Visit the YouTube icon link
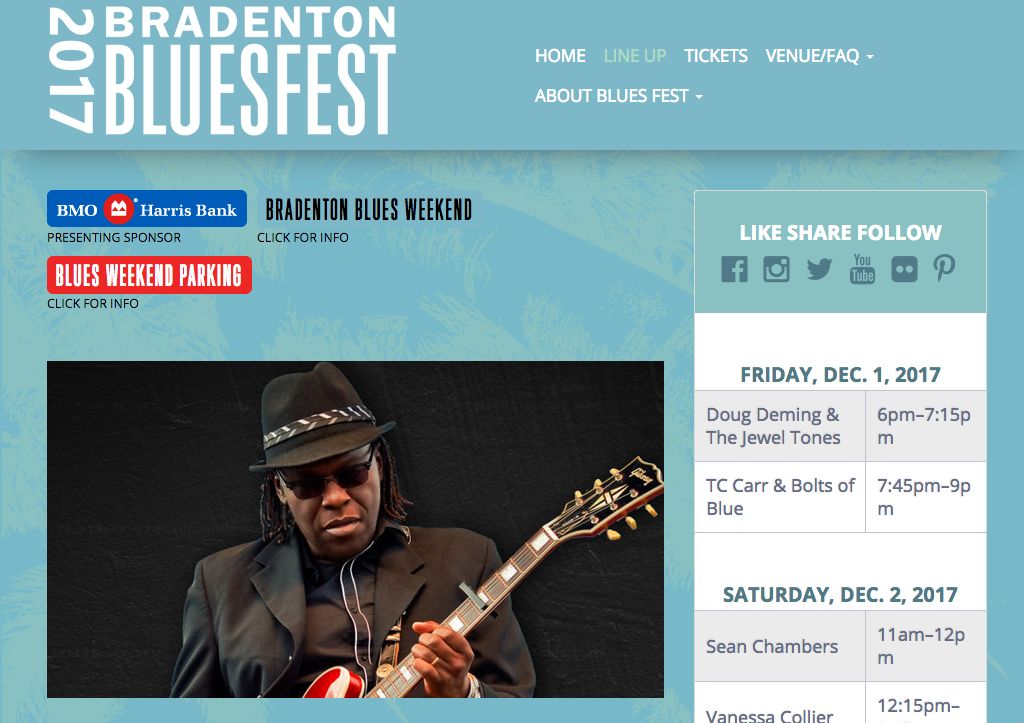Screen dimensions: 1024x723 pyautogui.click(x=862, y=269)
